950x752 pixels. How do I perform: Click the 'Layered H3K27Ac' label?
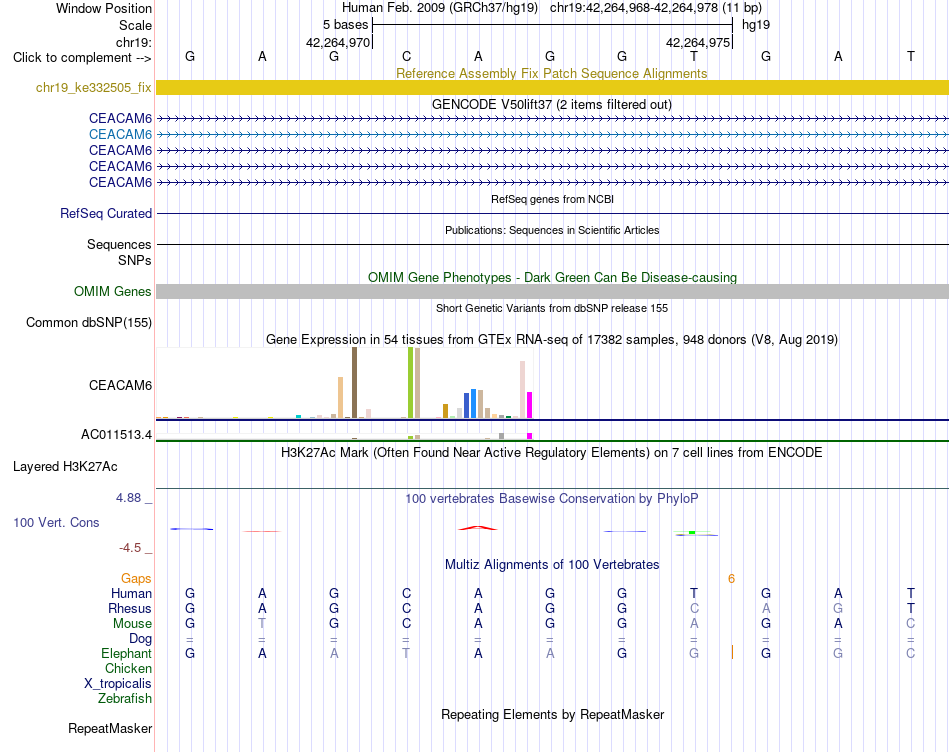coord(65,467)
